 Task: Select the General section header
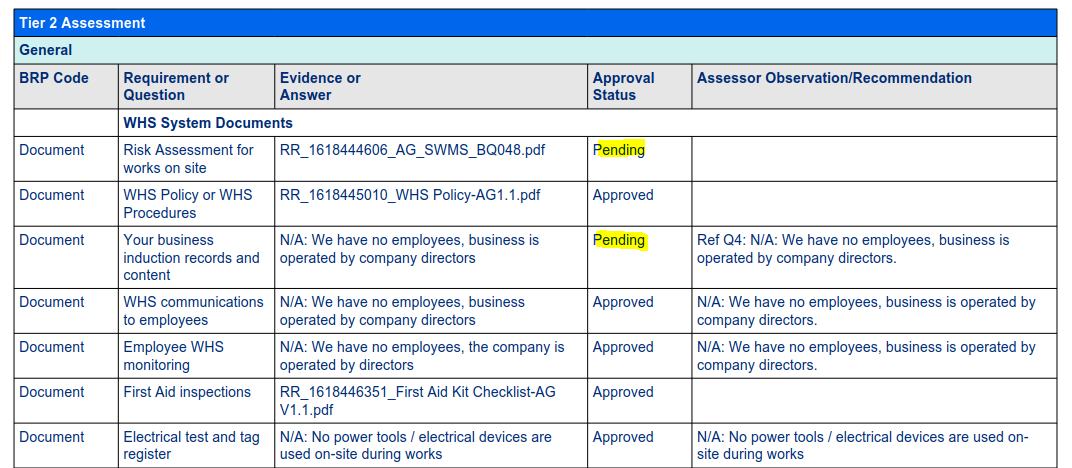(x=46, y=50)
